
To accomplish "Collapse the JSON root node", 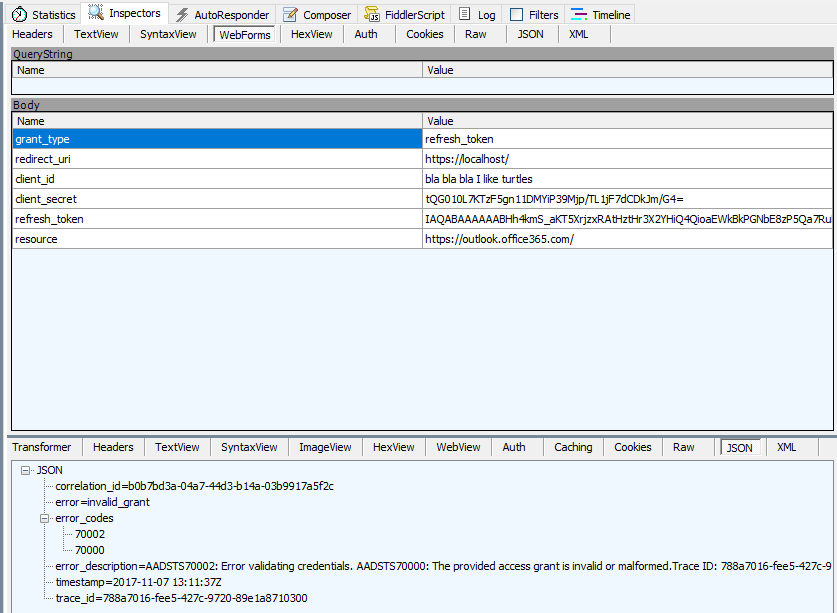I will click(x=25, y=470).
